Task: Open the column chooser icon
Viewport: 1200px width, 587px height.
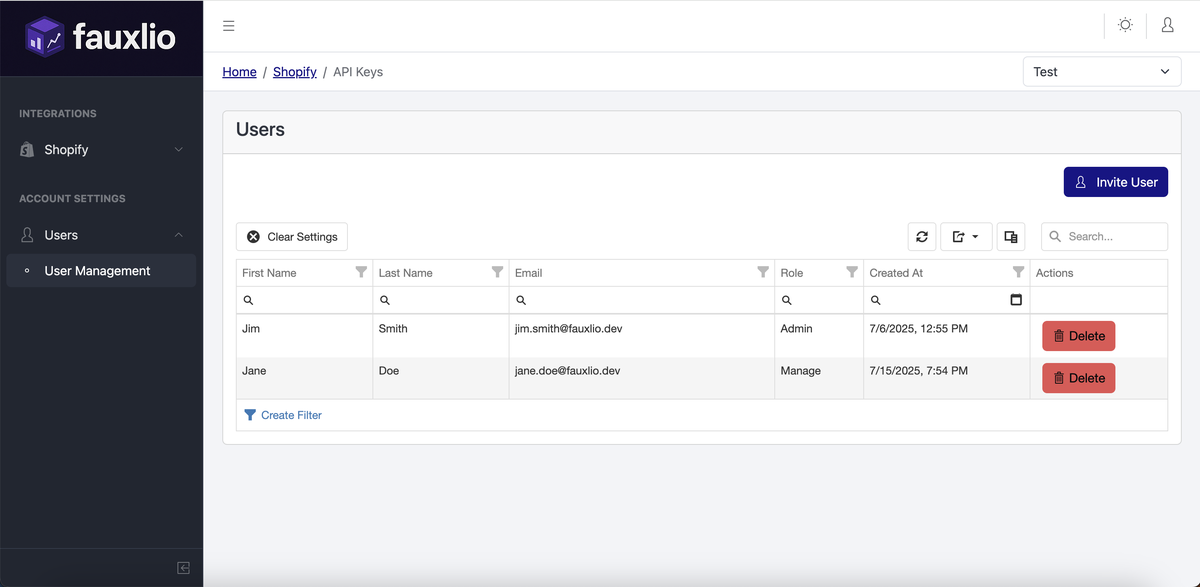Action: (x=1011, y=237)
